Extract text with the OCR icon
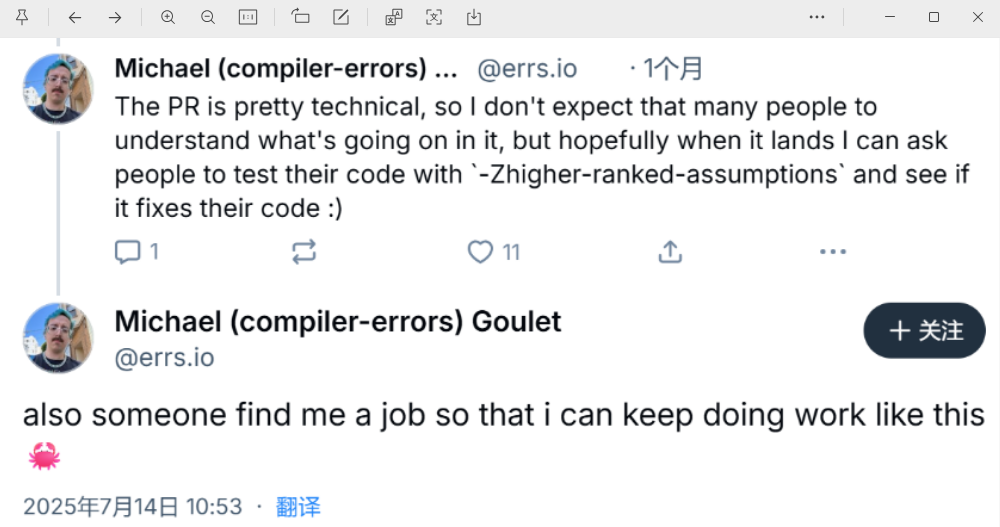This screenshot has width=1000, height=527. pos(433,17)
